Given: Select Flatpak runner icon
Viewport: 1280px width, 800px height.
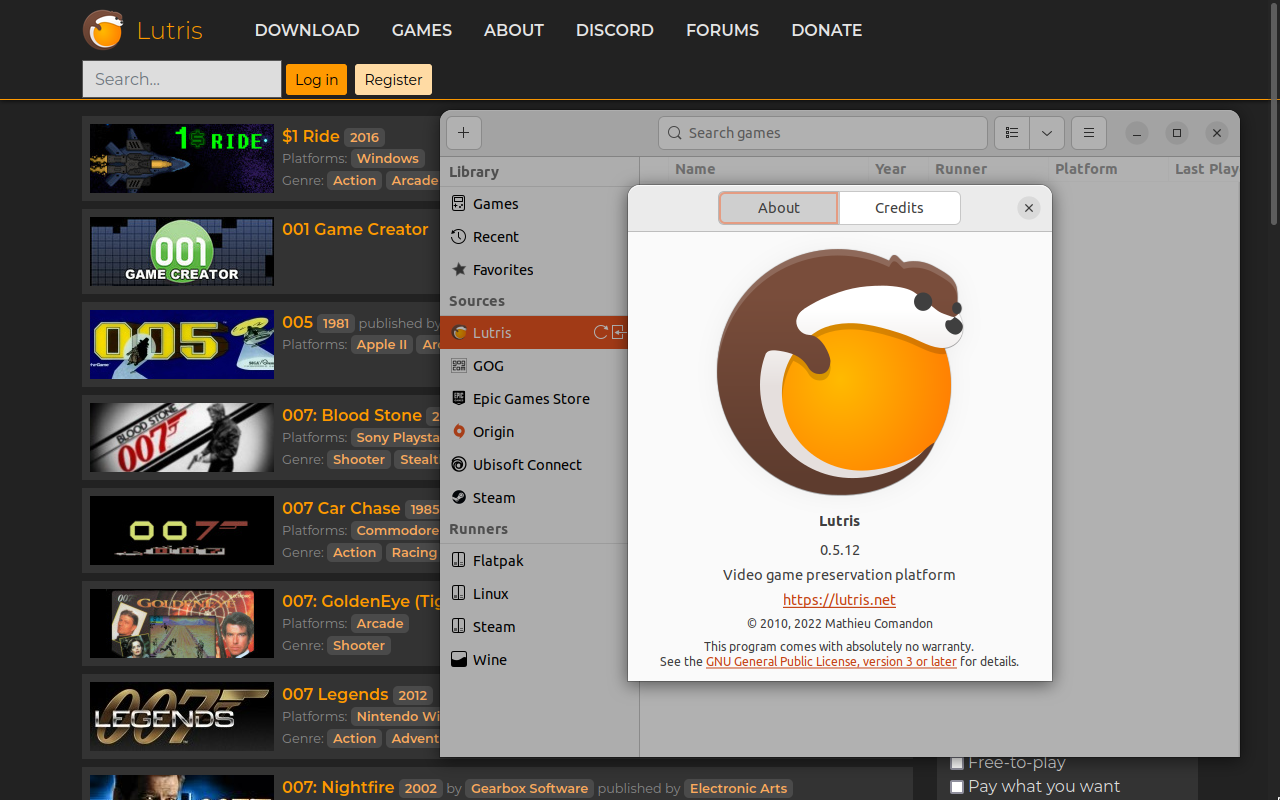Looking at the screenshot, I should [459, 561].
